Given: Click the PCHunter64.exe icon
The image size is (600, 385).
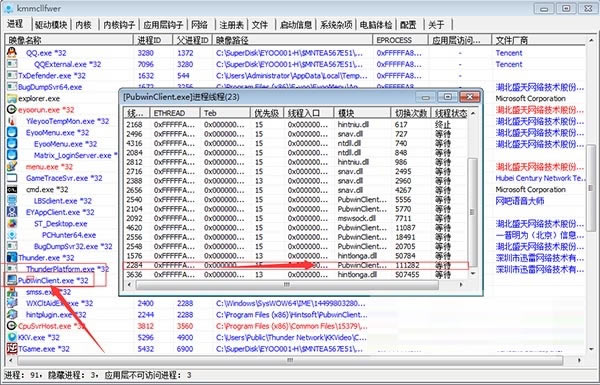Looking at the screenshot, I should click(x=12, y=235).
